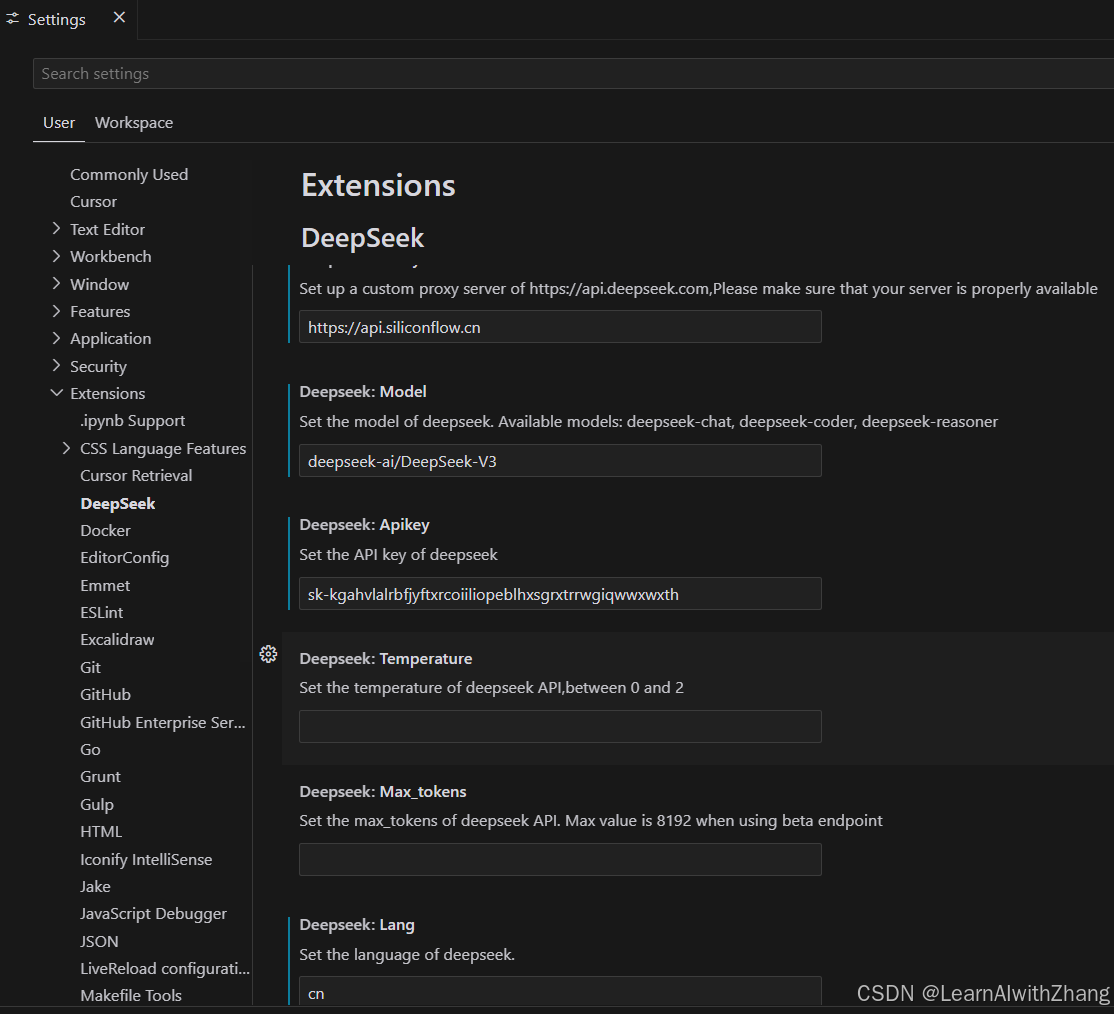The width and height of the screenshot is (1114, 1014).
Task: Click the Deepseek: Apikey setting title
Action: pyautogui.click(x=364, y=524)
